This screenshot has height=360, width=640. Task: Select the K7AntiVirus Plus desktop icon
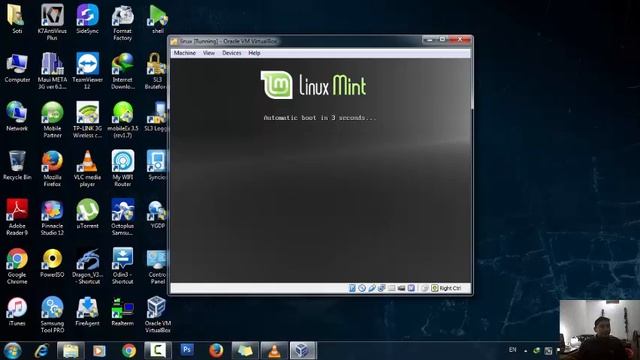(x=52, y=21)
